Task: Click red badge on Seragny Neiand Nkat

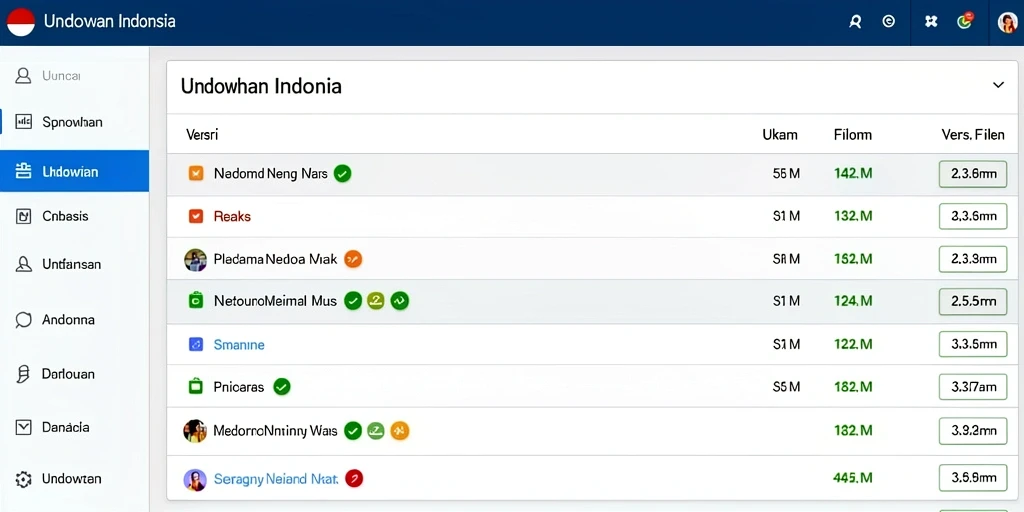Action: coord(353,479)
